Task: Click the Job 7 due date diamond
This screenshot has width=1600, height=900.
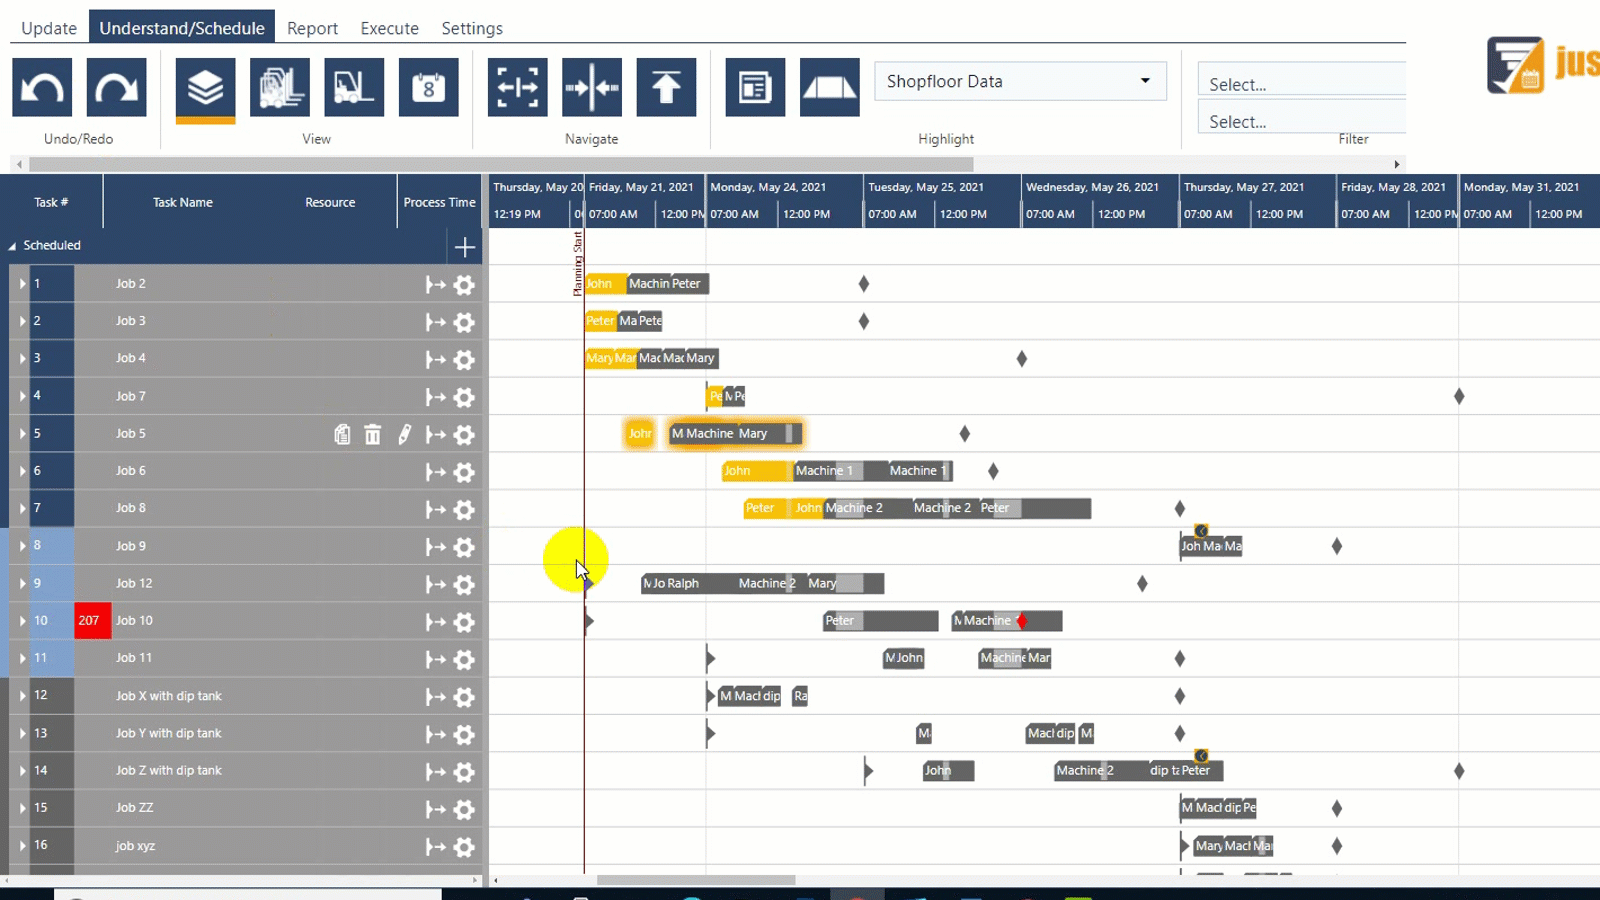Action: click(x=1459, y=397)
